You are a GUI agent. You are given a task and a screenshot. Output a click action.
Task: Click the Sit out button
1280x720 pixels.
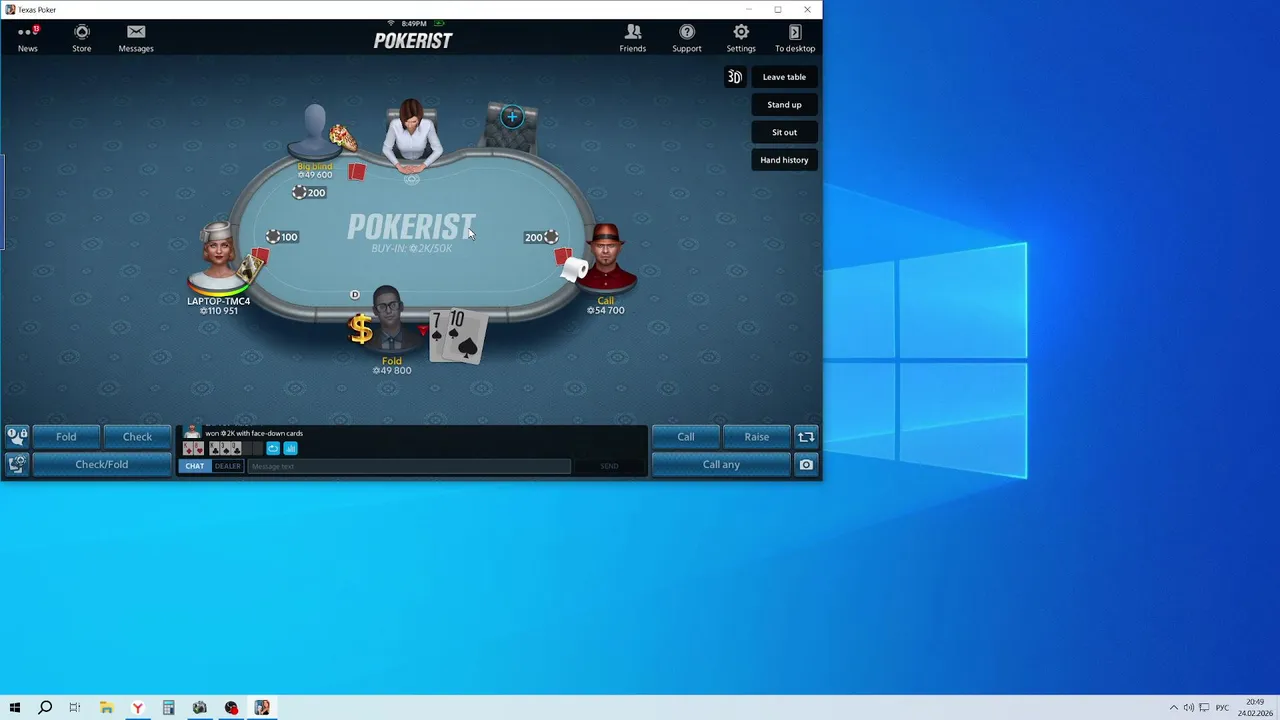click(x=784, y=132)
